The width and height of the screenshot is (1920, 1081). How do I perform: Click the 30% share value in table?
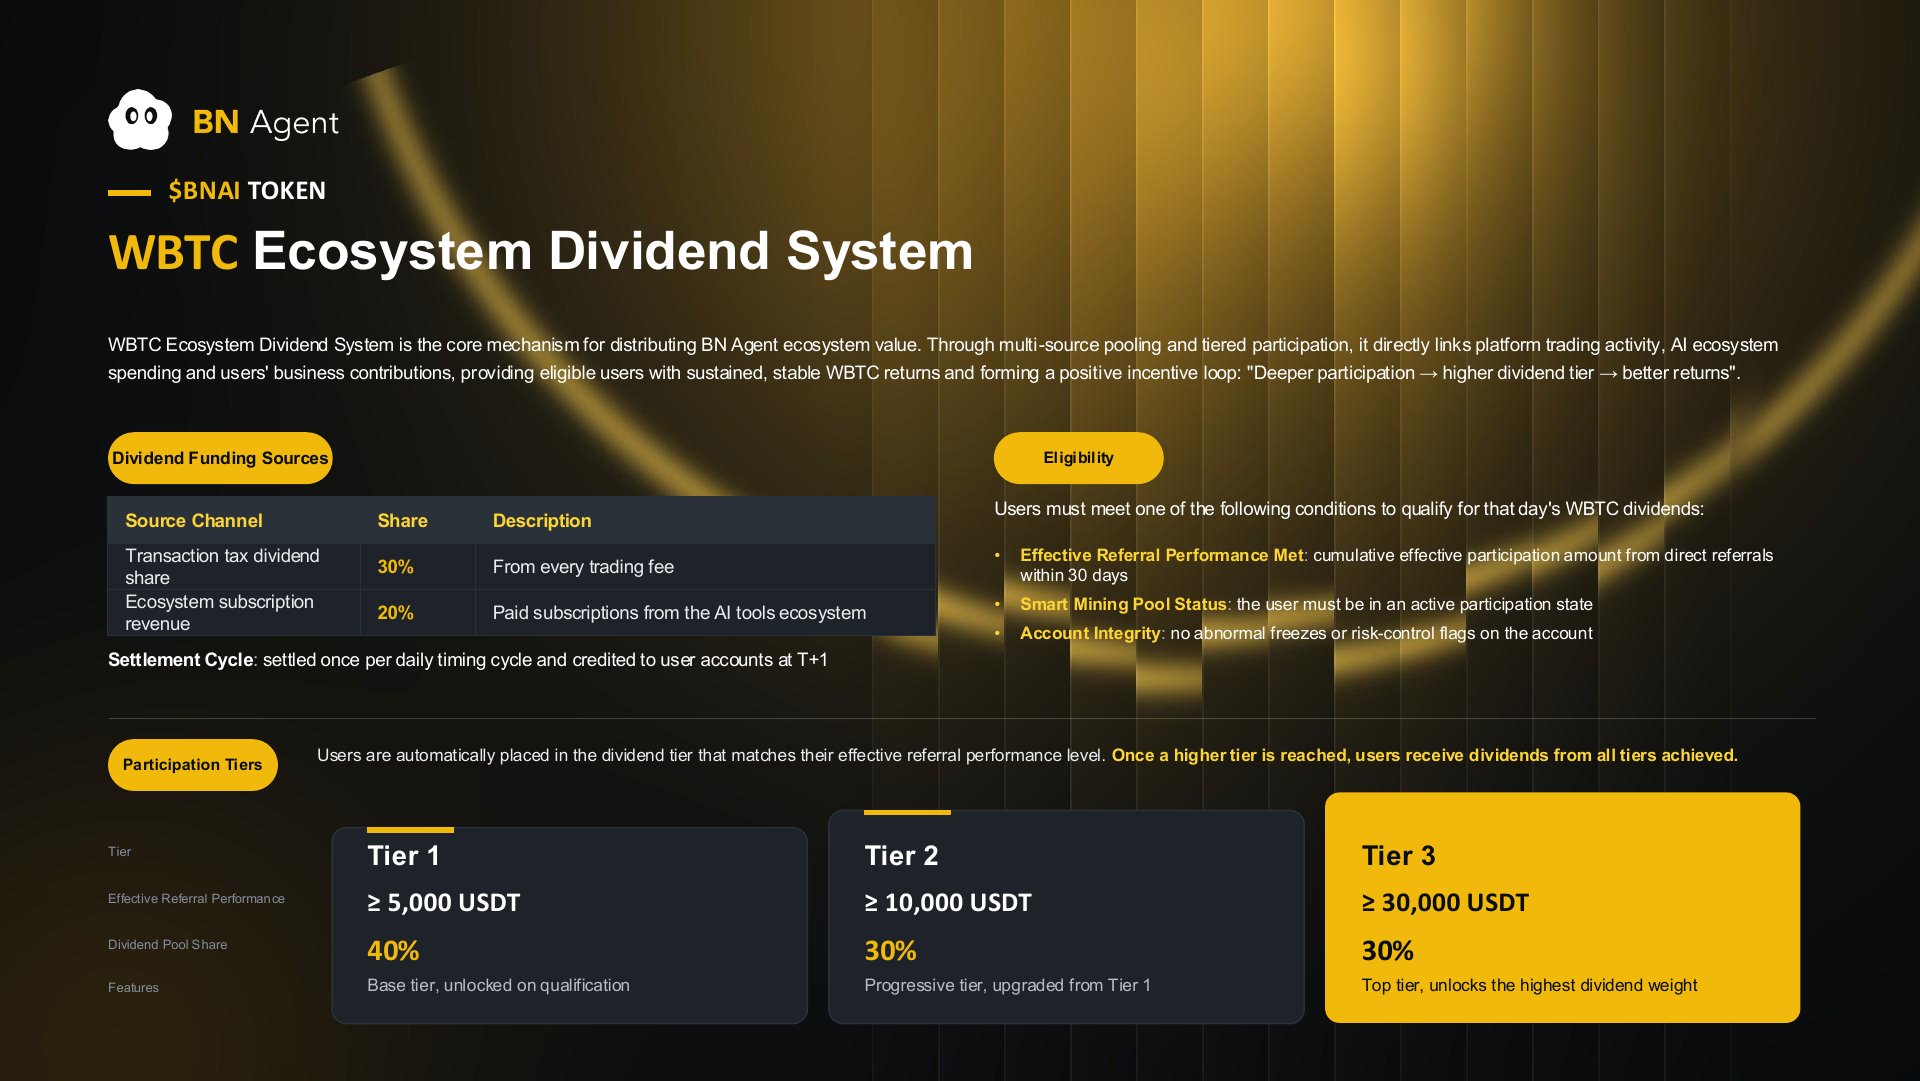[x=395, y=567]
